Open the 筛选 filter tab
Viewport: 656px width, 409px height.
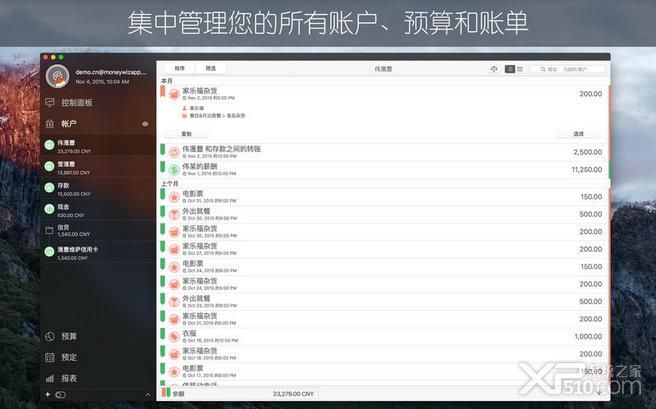[210, 68]
